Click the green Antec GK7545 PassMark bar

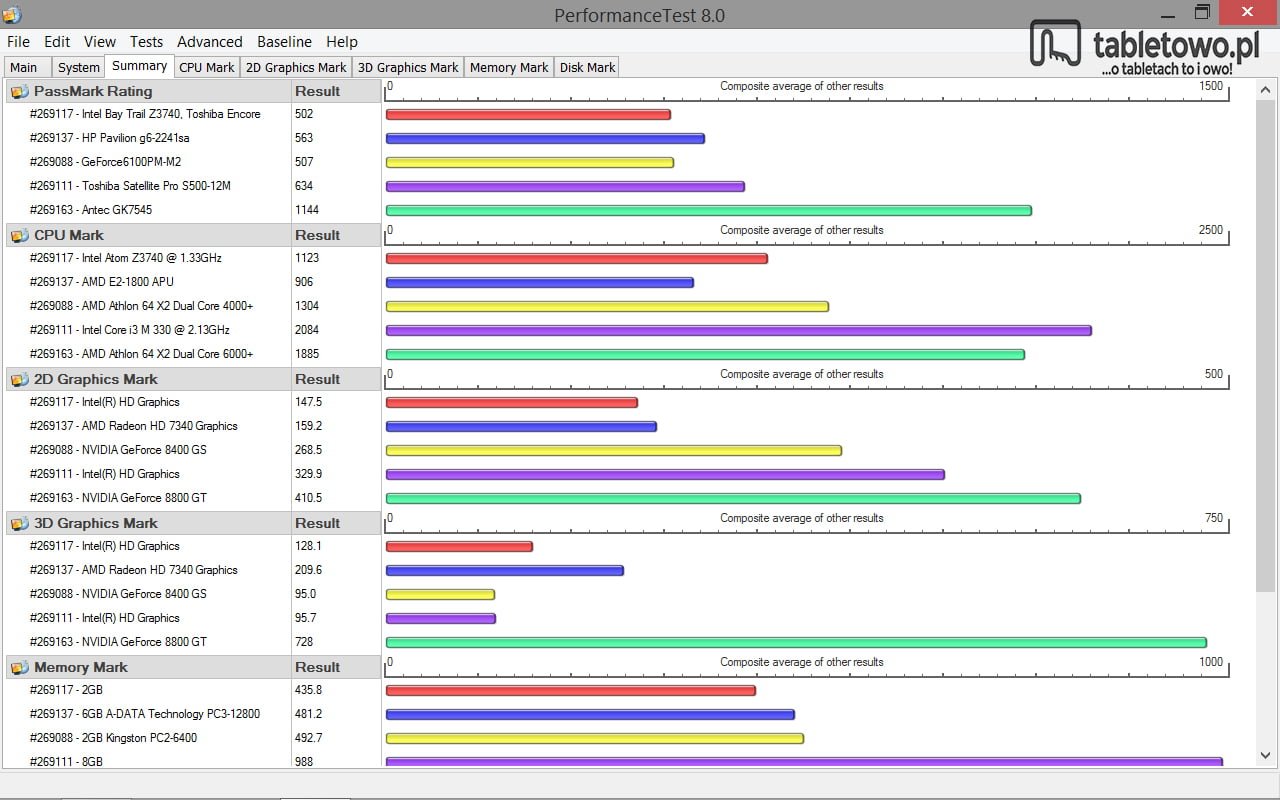point(709,210)
